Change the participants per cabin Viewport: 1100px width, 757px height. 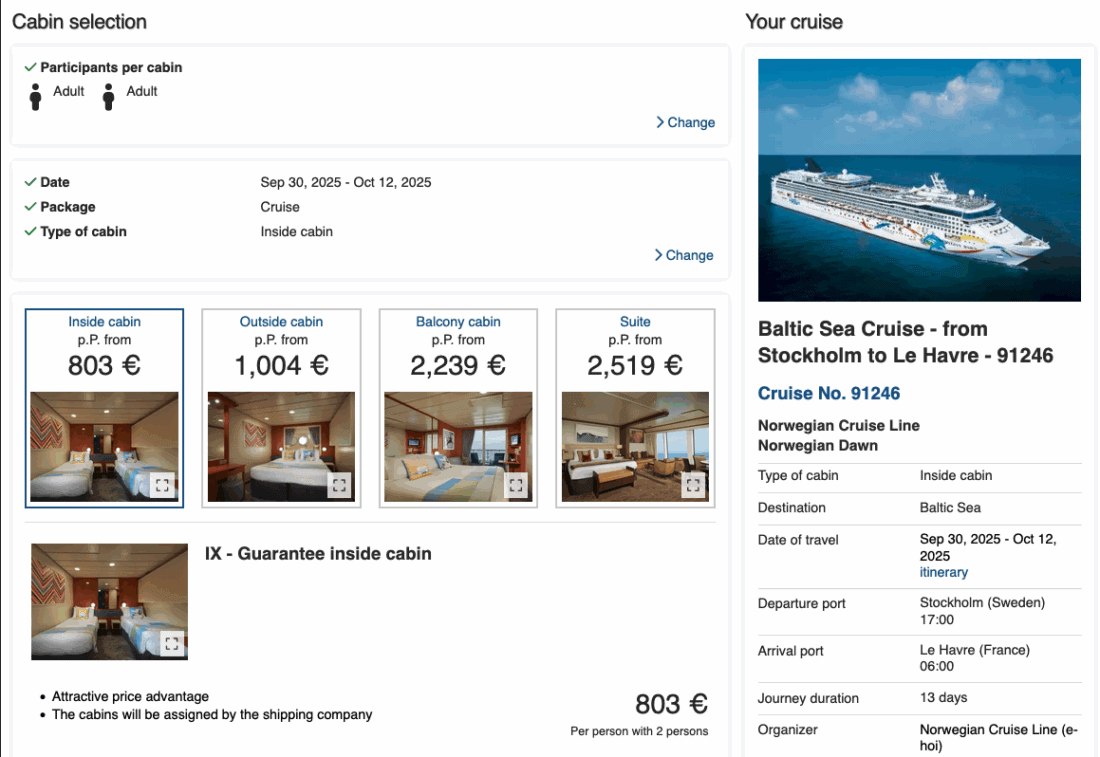686,122
